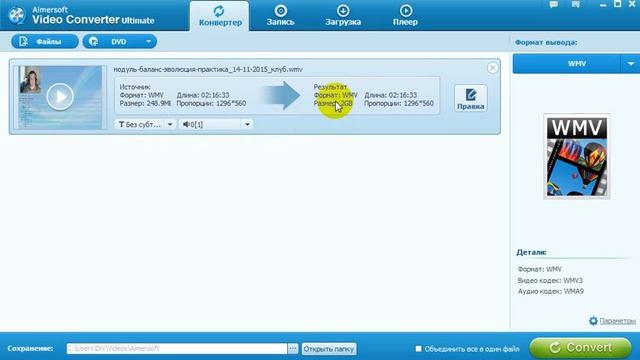Toggle Объединить все в один файл checkbox
The width and height of the screenshot is (640, 360).
[x=418, y=349]
